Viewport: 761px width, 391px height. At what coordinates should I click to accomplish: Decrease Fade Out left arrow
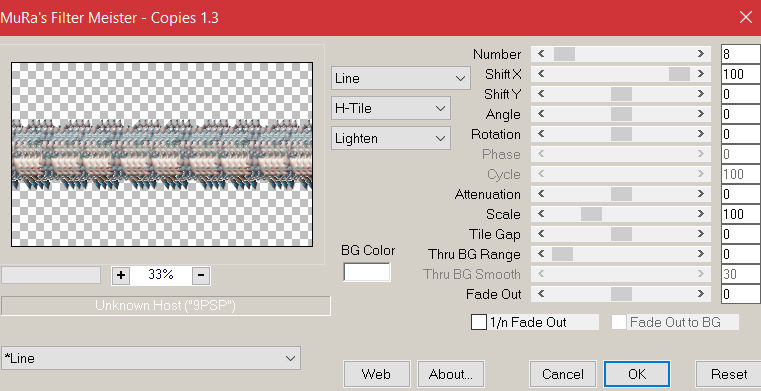click(x=541, y=294)
